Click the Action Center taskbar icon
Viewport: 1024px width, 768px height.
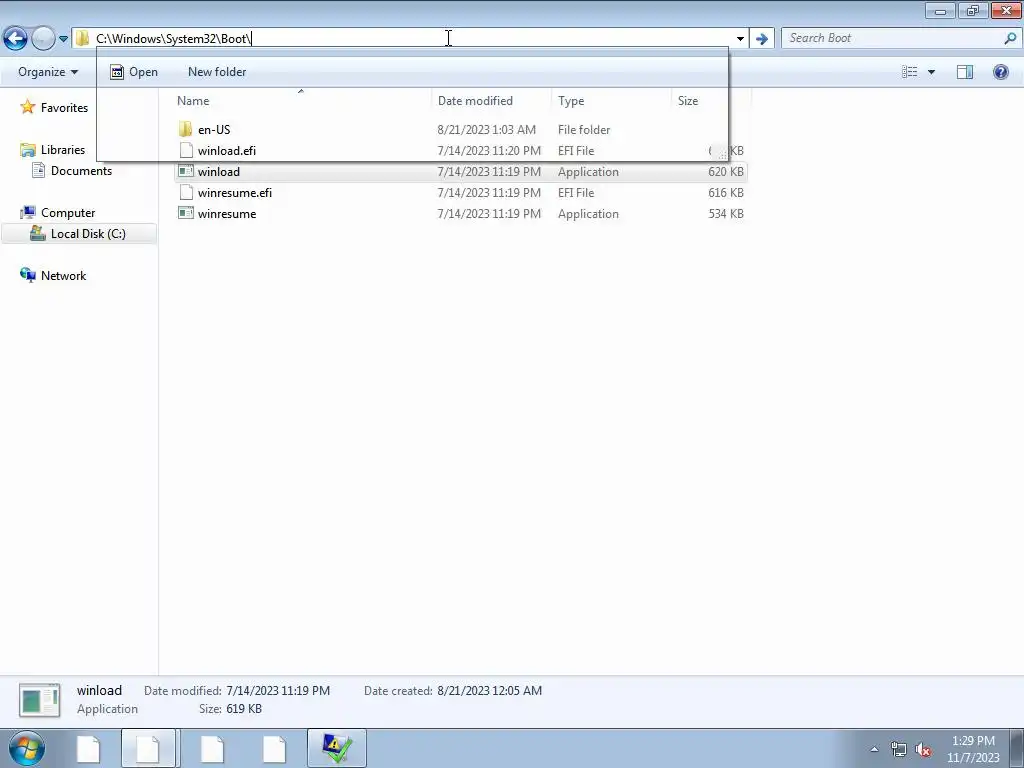click(x=336, y=748)
